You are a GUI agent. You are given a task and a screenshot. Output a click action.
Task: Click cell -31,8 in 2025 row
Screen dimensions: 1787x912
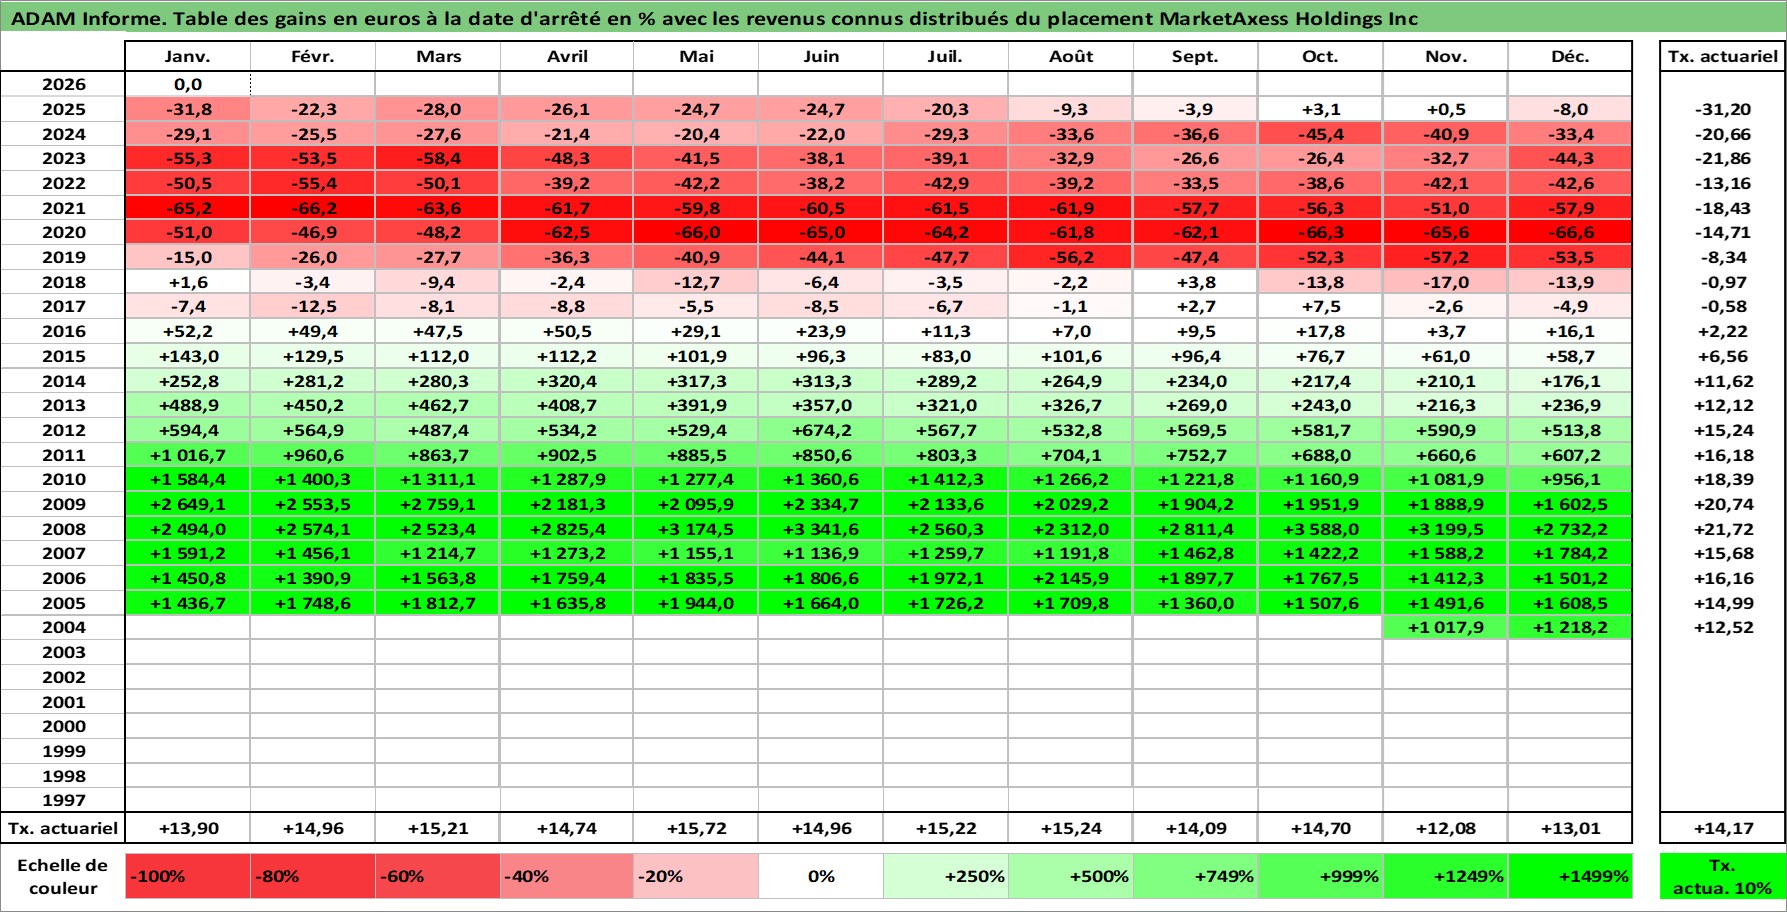[188, 109]
